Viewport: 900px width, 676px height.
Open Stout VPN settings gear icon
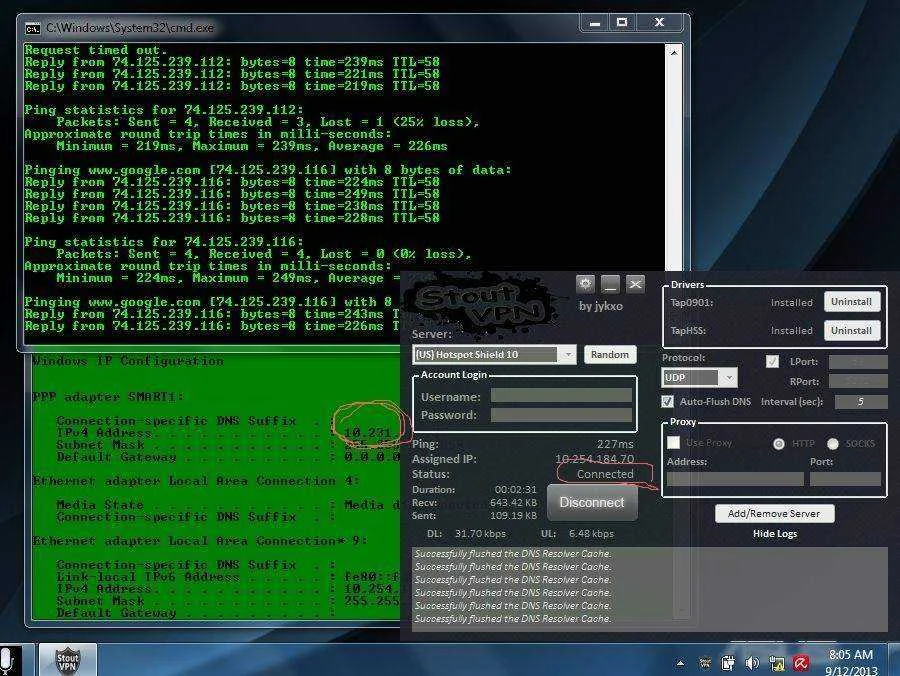click(585, 283)
